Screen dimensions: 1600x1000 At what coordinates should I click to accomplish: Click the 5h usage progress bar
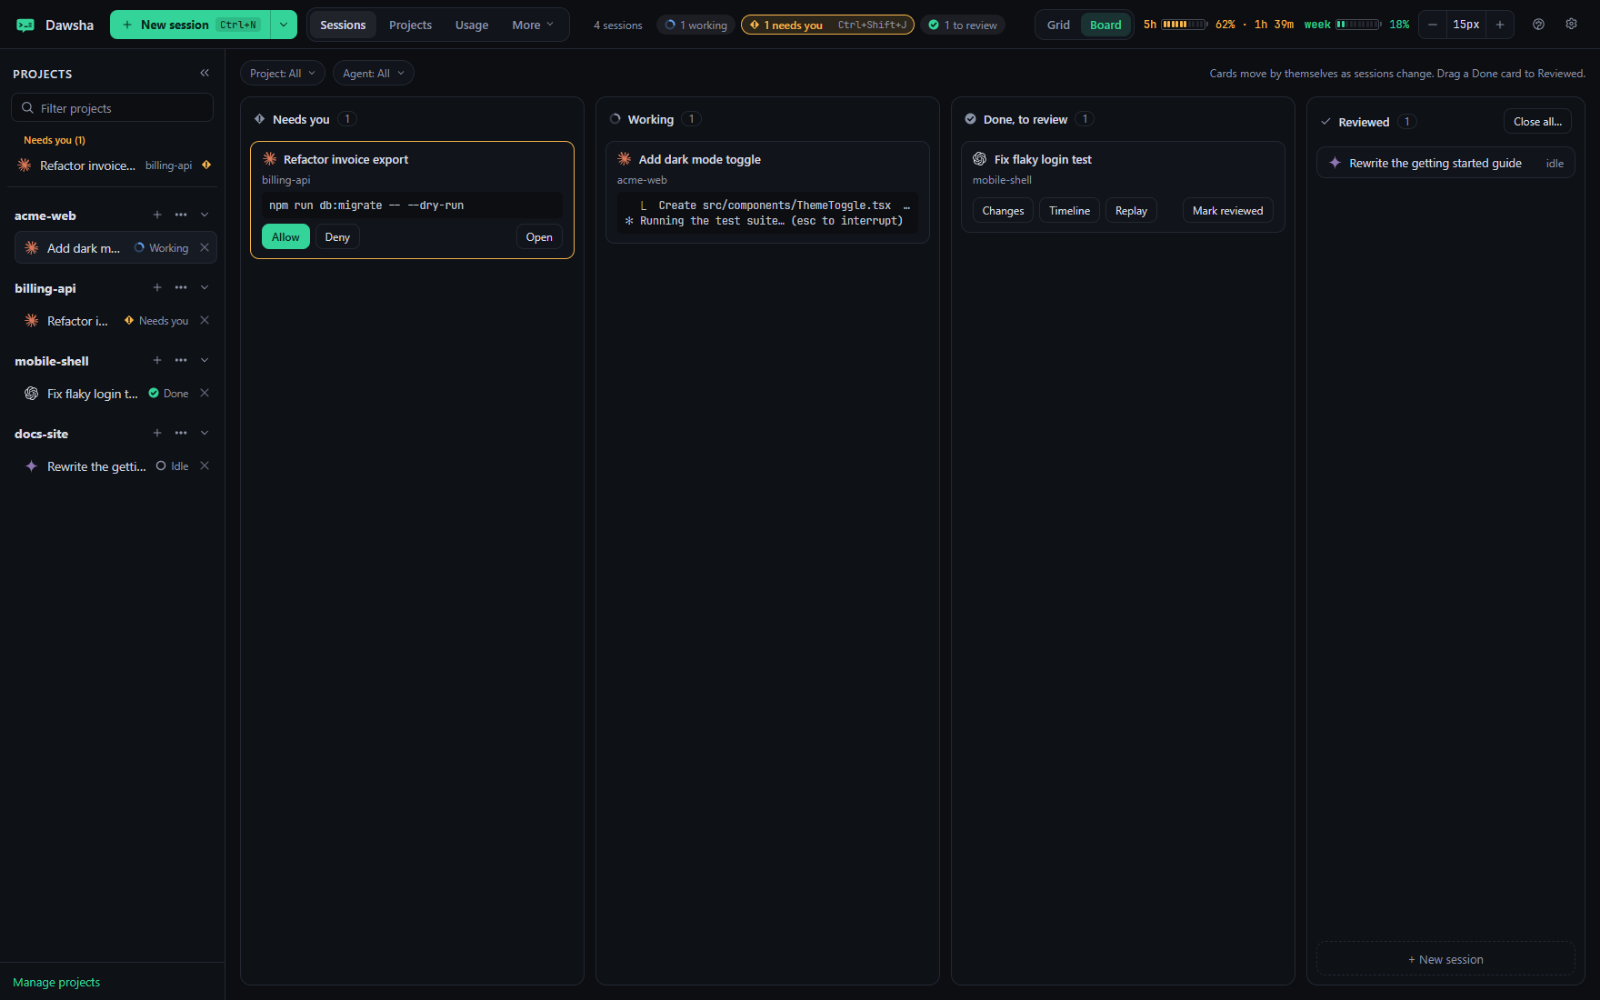tap(1184, 24)
